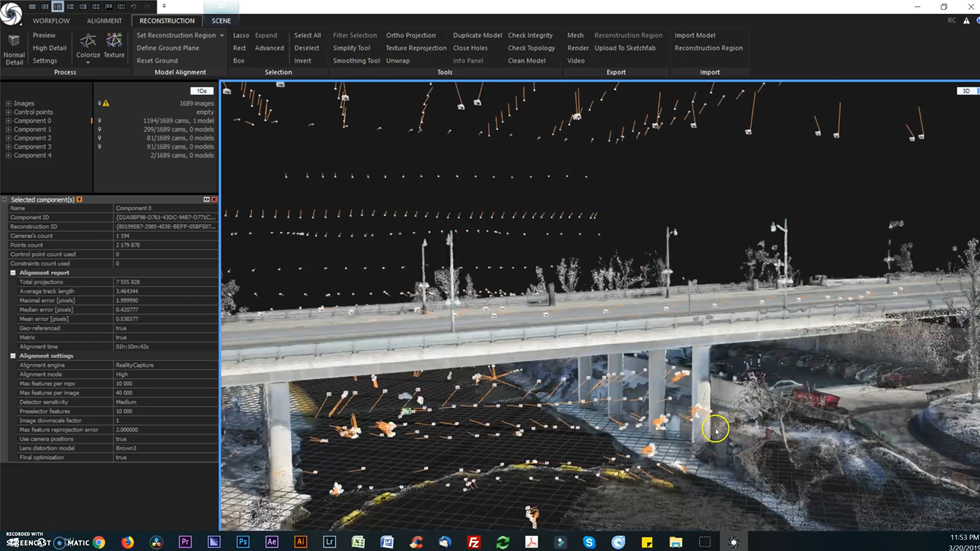
Task: Collapse the Alignment report section
Action: (x=14, y=273)
